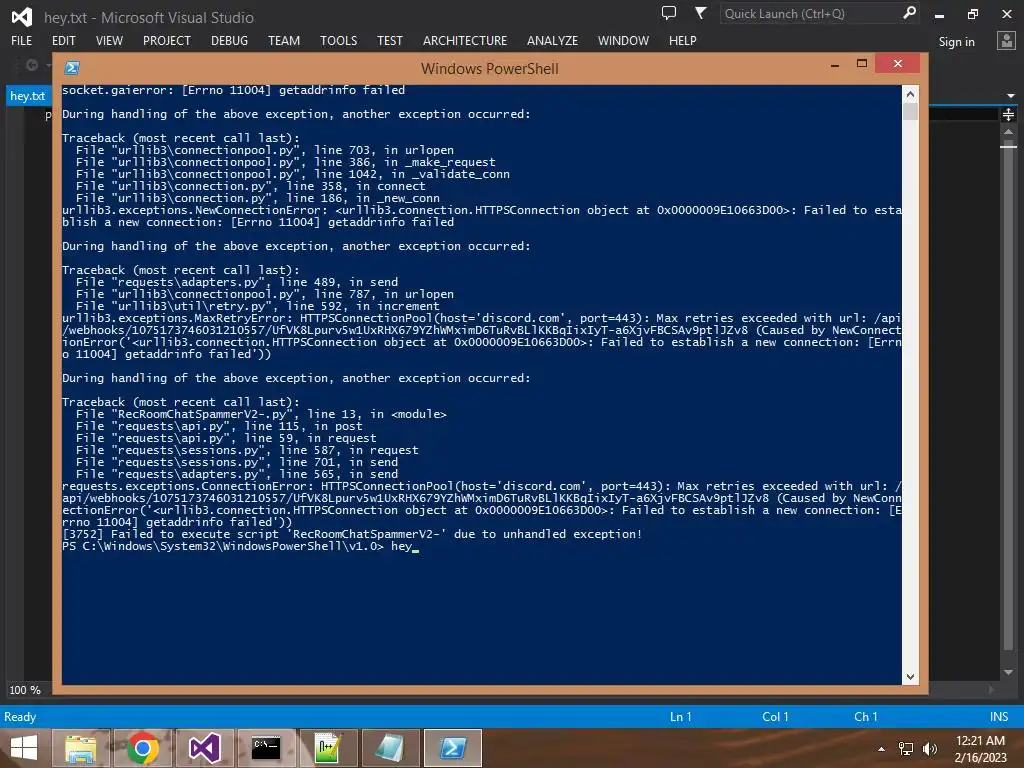
Task: Open the notifications filter funnel icon
Action: pyautogui.click(x=700, y=13)
